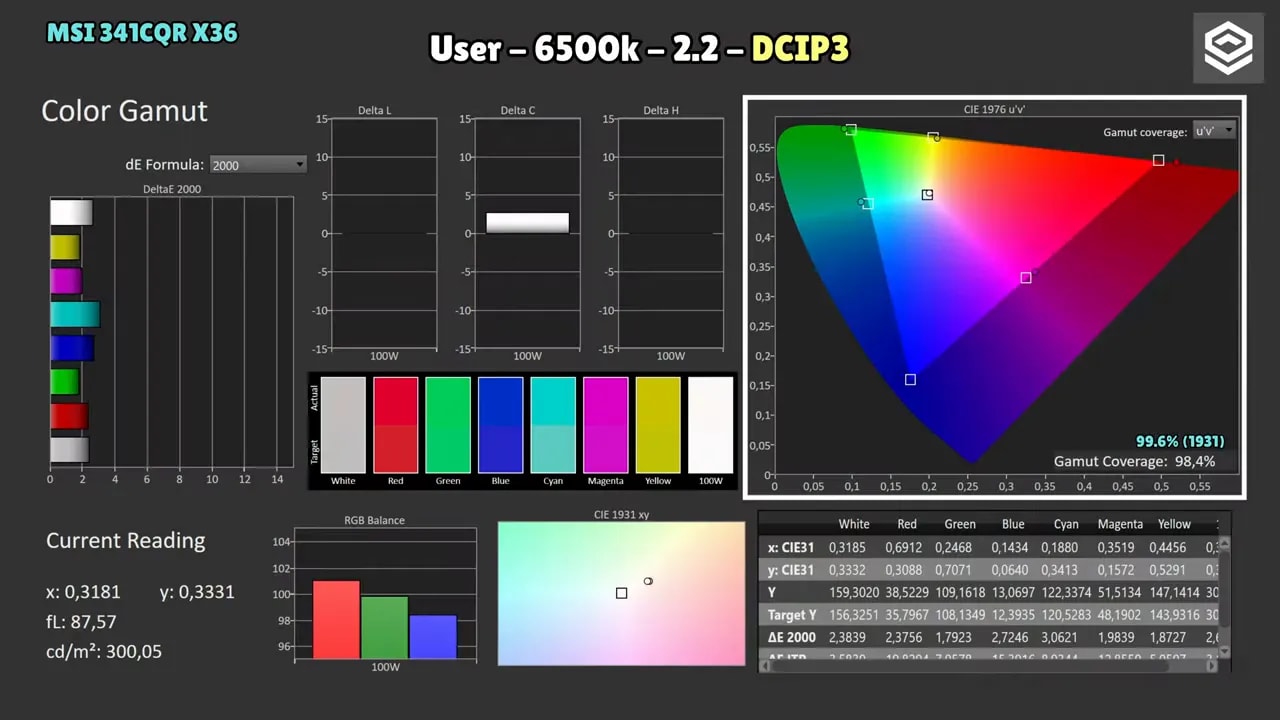Select the Cyan color swatch

coord(553,424)
